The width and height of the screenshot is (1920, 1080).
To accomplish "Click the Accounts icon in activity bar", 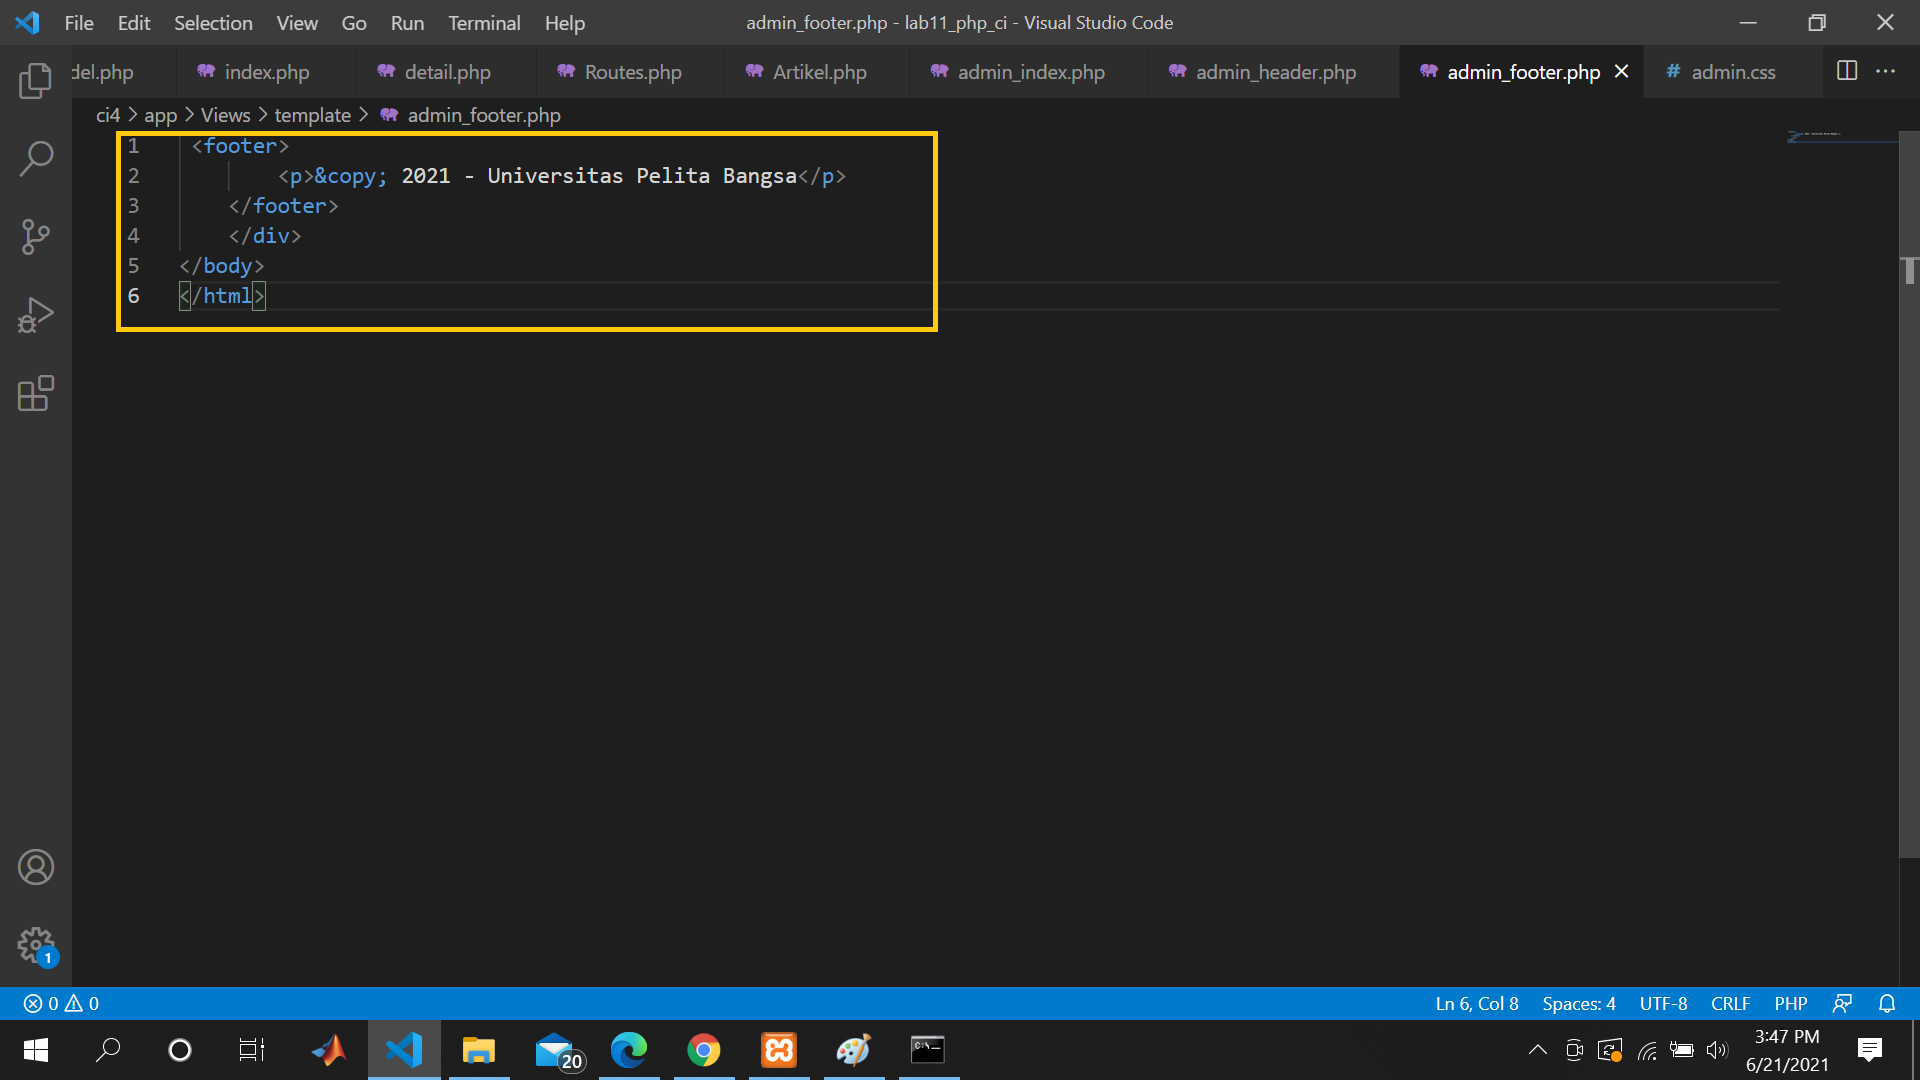I will (x=35, y=867).
